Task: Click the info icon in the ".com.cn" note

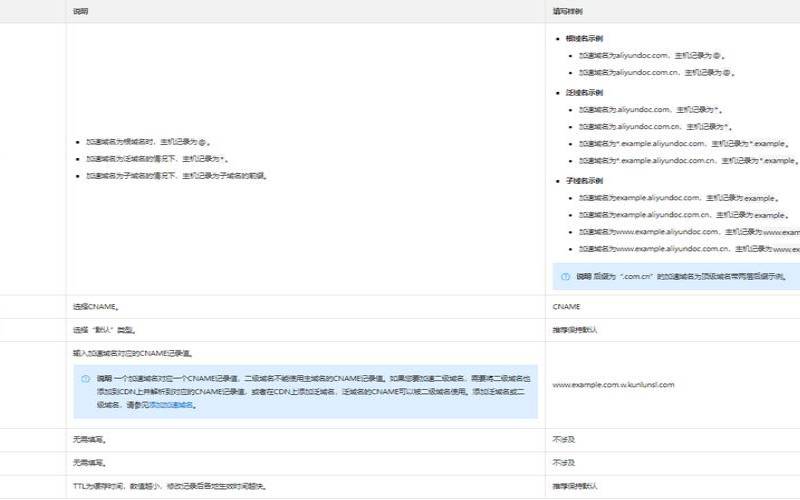Action: [x=565, y=277]
